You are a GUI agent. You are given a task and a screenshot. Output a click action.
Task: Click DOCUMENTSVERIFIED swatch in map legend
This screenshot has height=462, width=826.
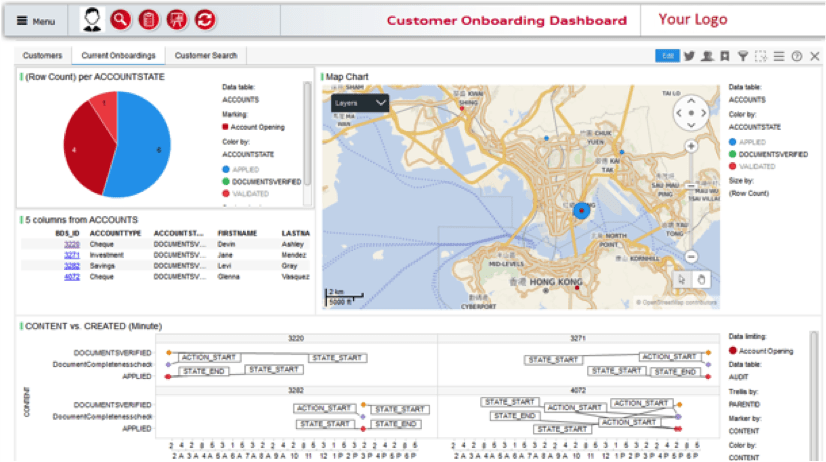point(732,154)
